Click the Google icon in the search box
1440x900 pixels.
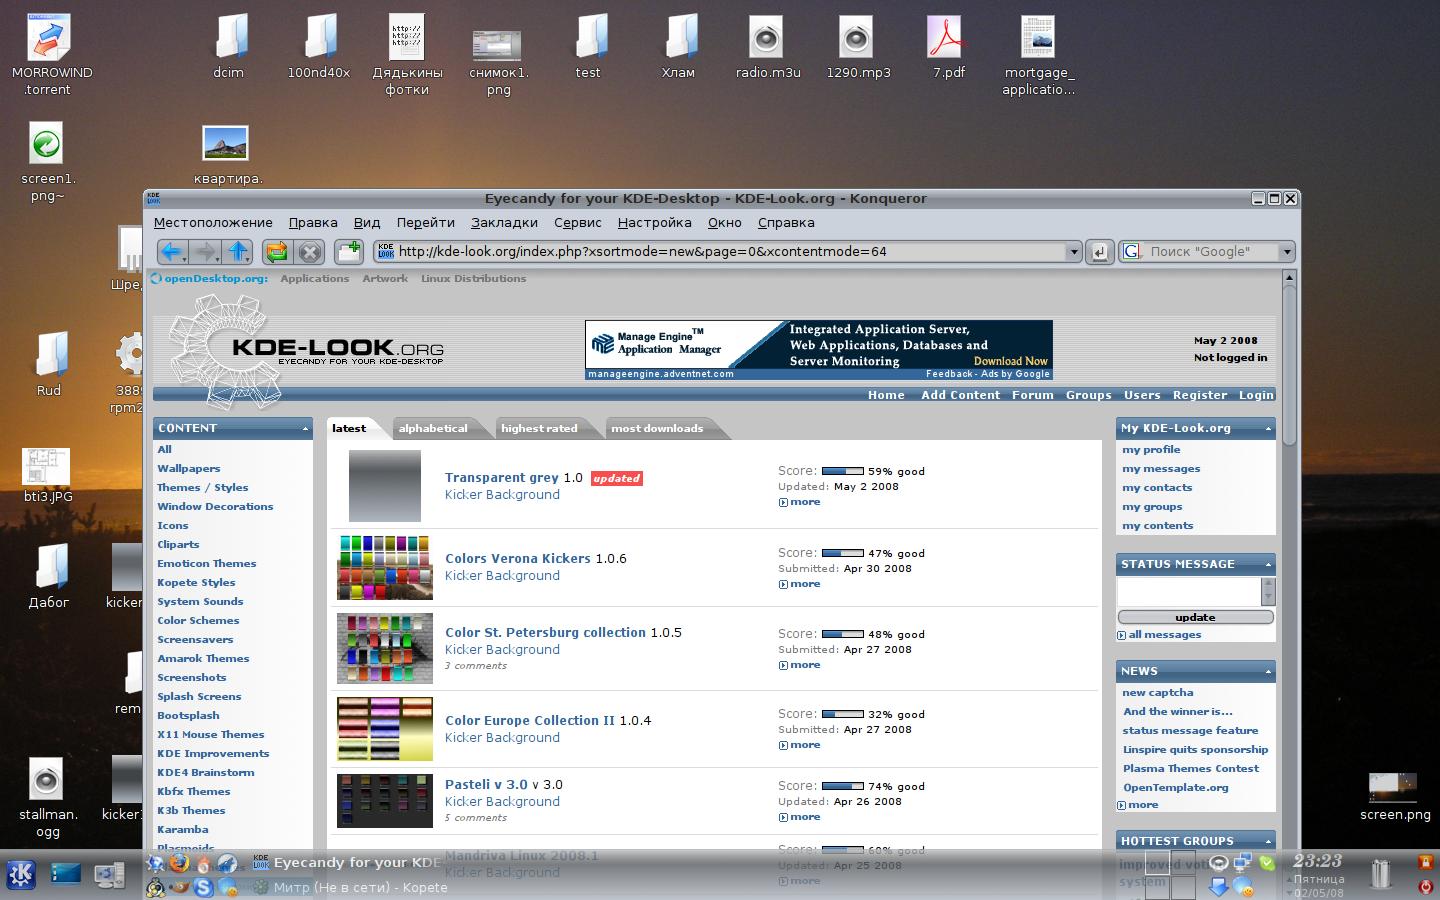1132,252
